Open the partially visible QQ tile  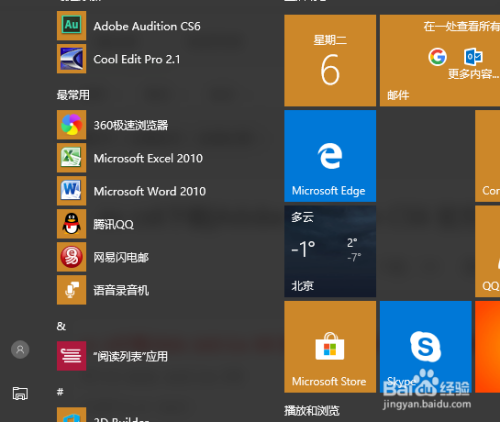487,251
